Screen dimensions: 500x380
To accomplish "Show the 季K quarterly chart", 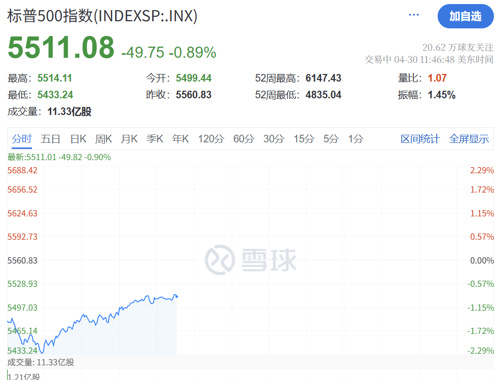I will (155, 139).
